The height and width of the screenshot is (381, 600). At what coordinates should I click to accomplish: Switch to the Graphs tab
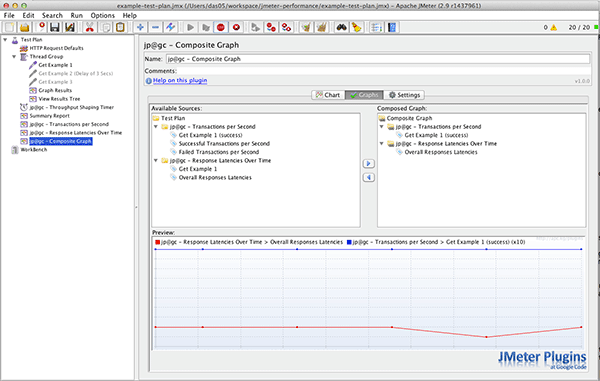coord(364,95)
